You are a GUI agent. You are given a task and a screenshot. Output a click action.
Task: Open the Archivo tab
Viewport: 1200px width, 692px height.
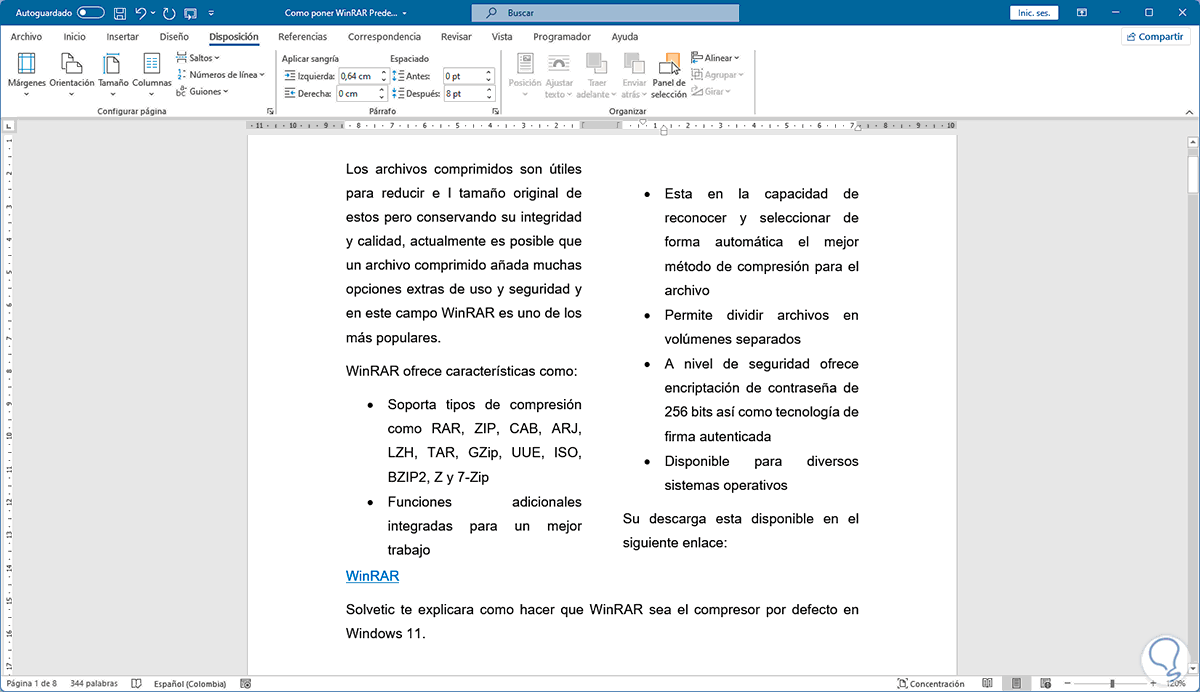(26, 37)
